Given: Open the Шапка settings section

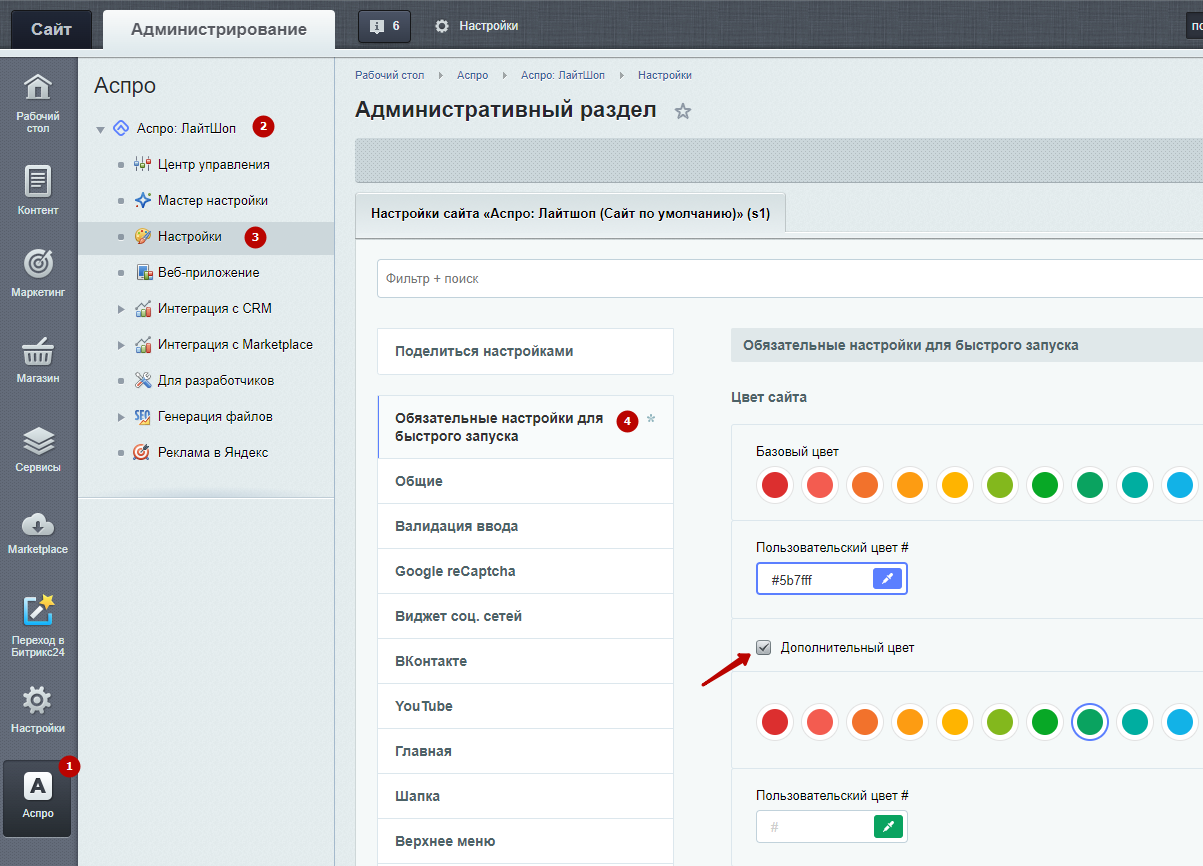Looking at the screenshot, I should click(x=525, y=796).
